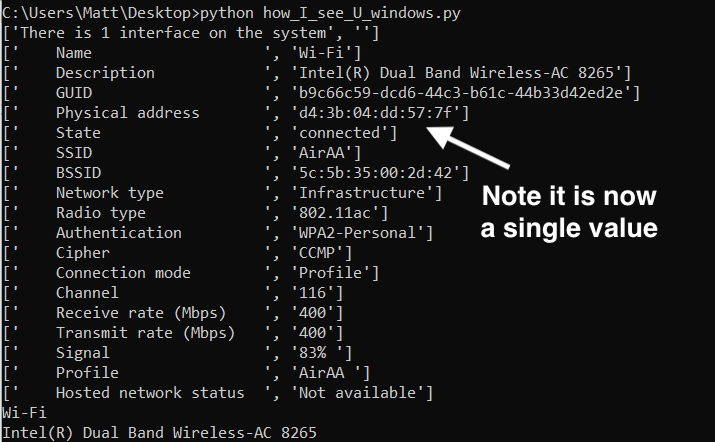
Task: Click the BSSID value 5c:5b:35:00:2d:42
Action: pyautogui.click(x=379, y=173)
